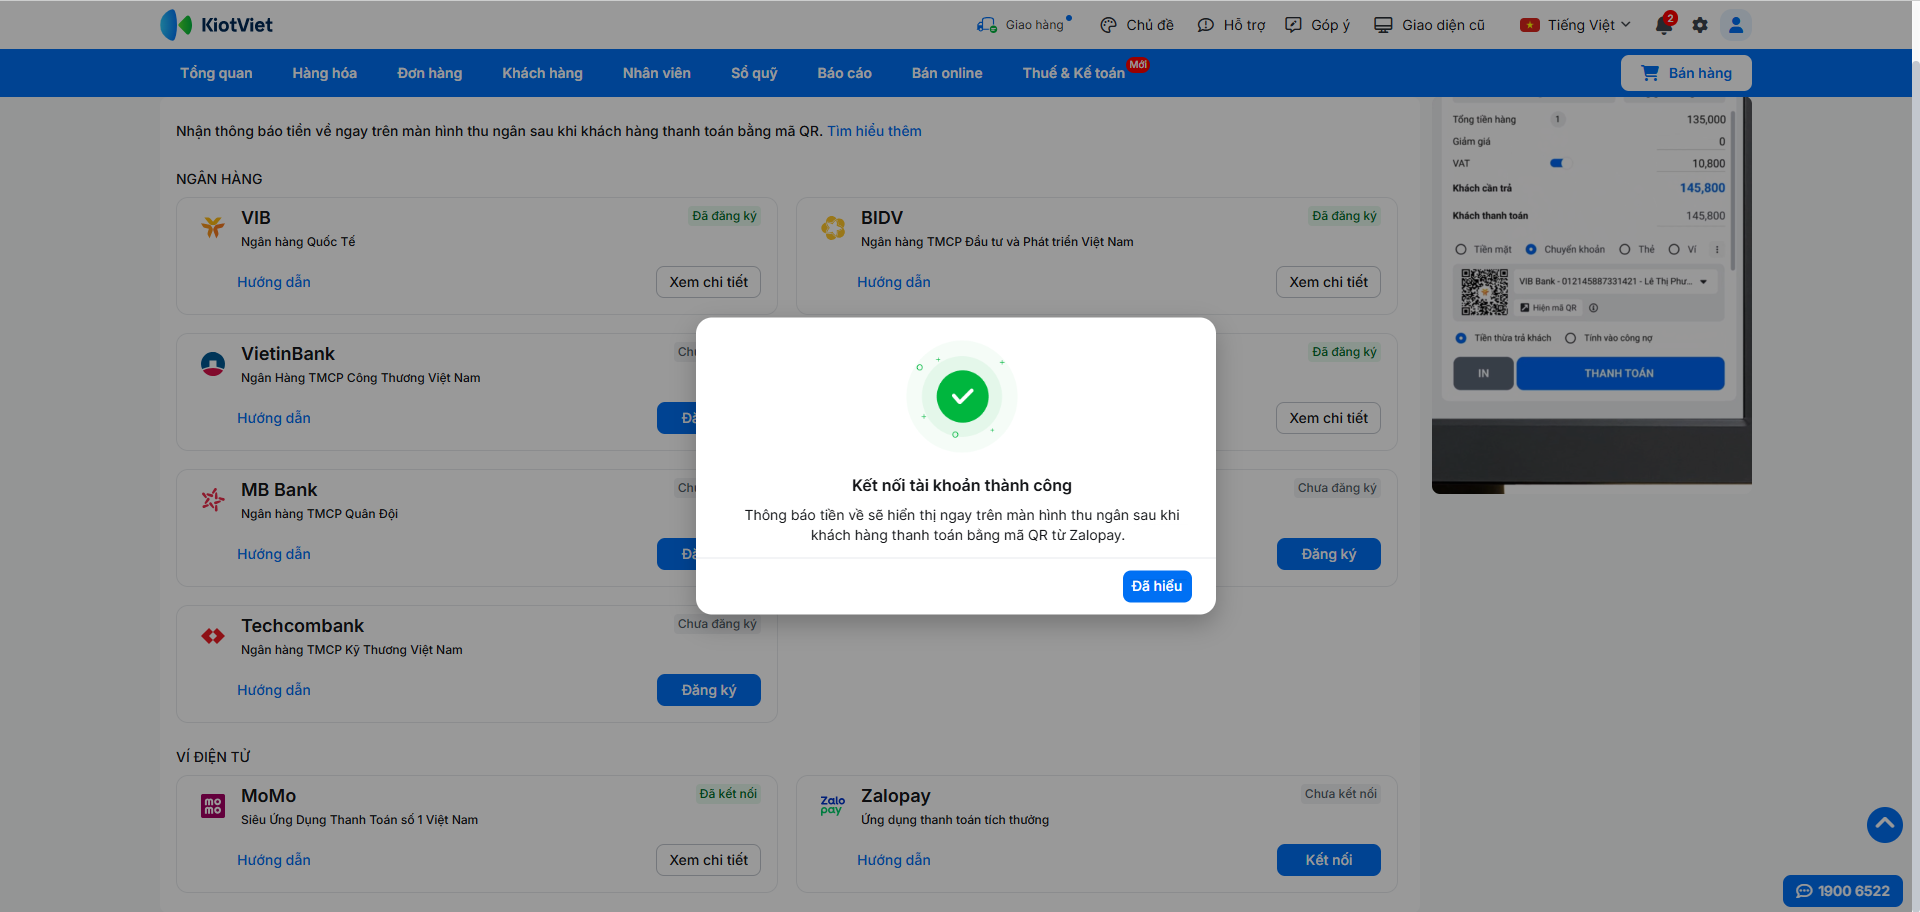The width and height of the screenshot is (1920, 912).
Task: Open Hướng dẫn link for BIDV
Action: coord(894,282)
